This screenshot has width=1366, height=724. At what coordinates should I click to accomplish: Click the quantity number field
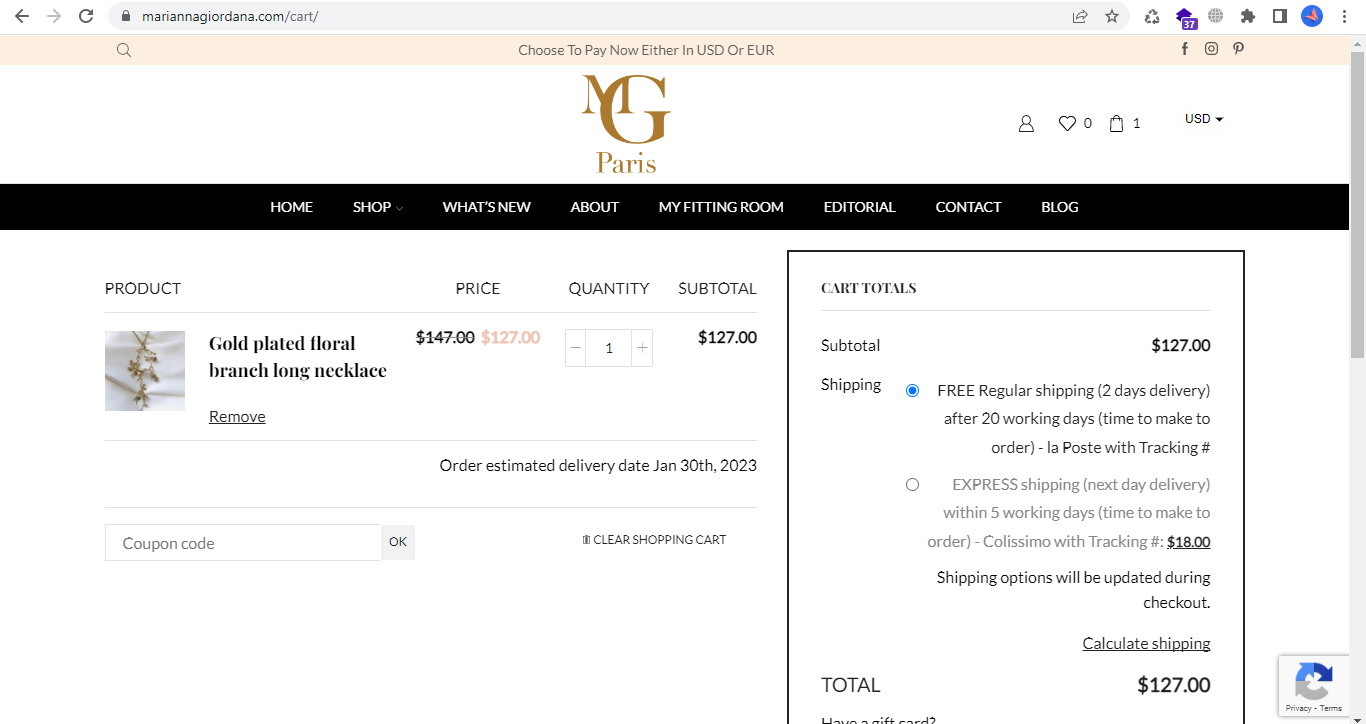pos(609,348)
